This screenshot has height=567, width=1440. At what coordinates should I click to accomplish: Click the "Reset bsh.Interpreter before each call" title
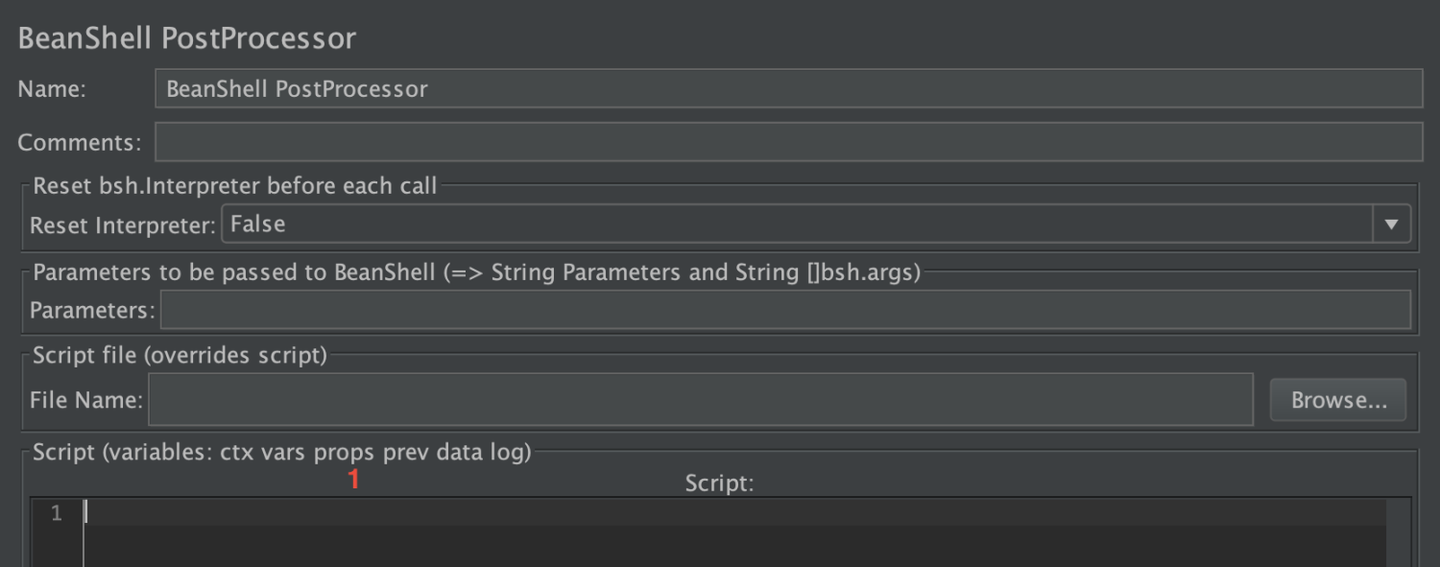235,186
